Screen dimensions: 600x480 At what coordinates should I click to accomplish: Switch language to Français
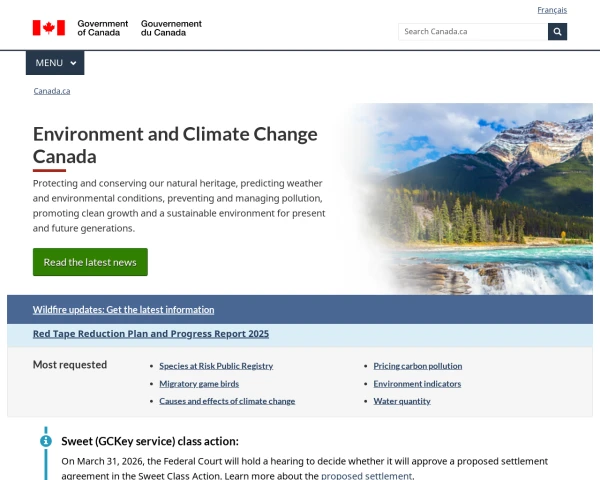552,10
